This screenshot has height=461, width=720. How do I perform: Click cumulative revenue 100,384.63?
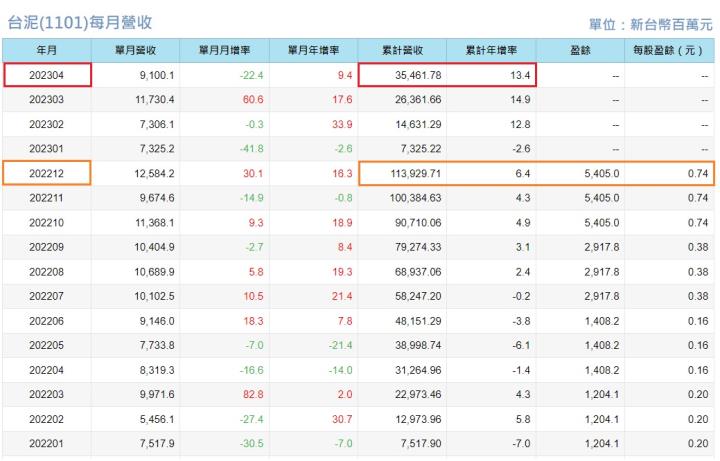[416, 198]
